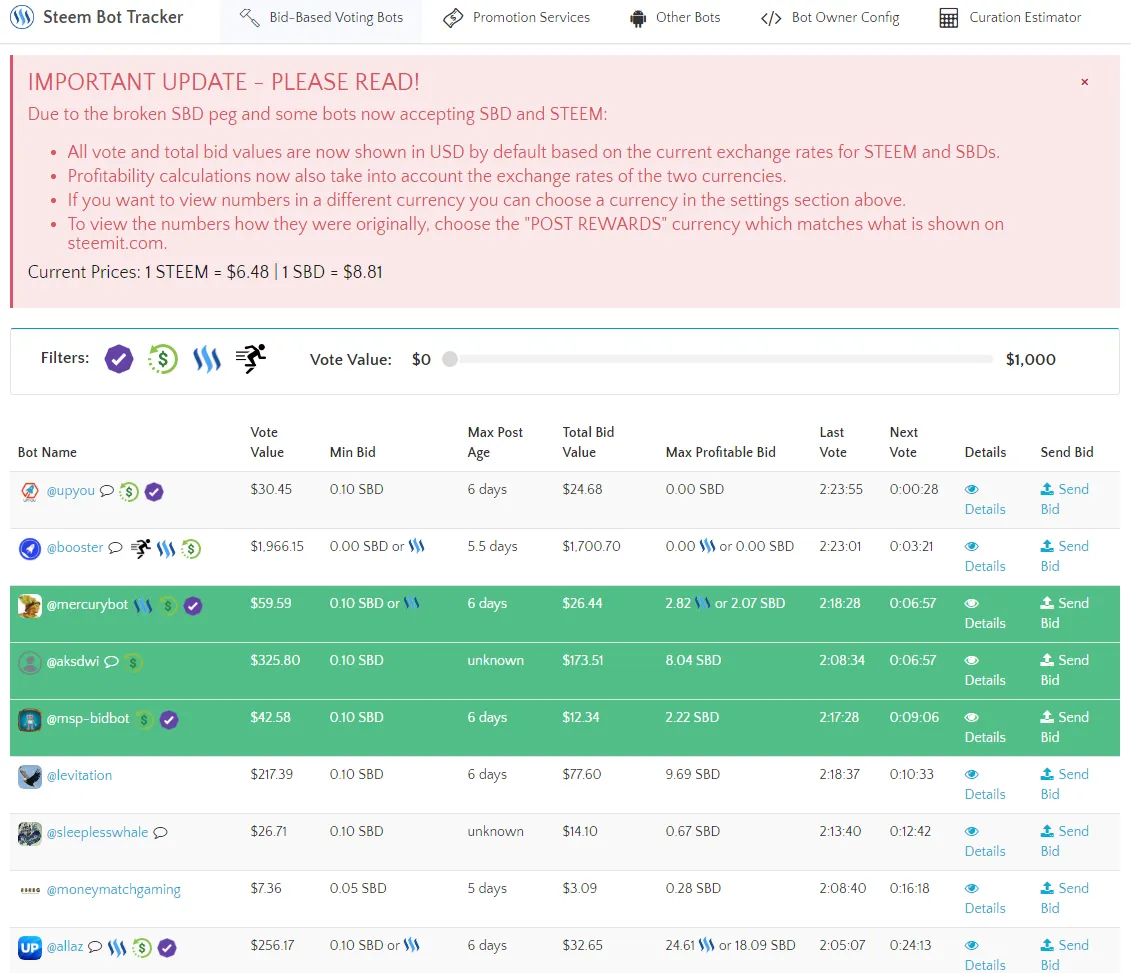Toggle the running man filter icon
The width and height of the screenshot is (1131, 973).
251,358
